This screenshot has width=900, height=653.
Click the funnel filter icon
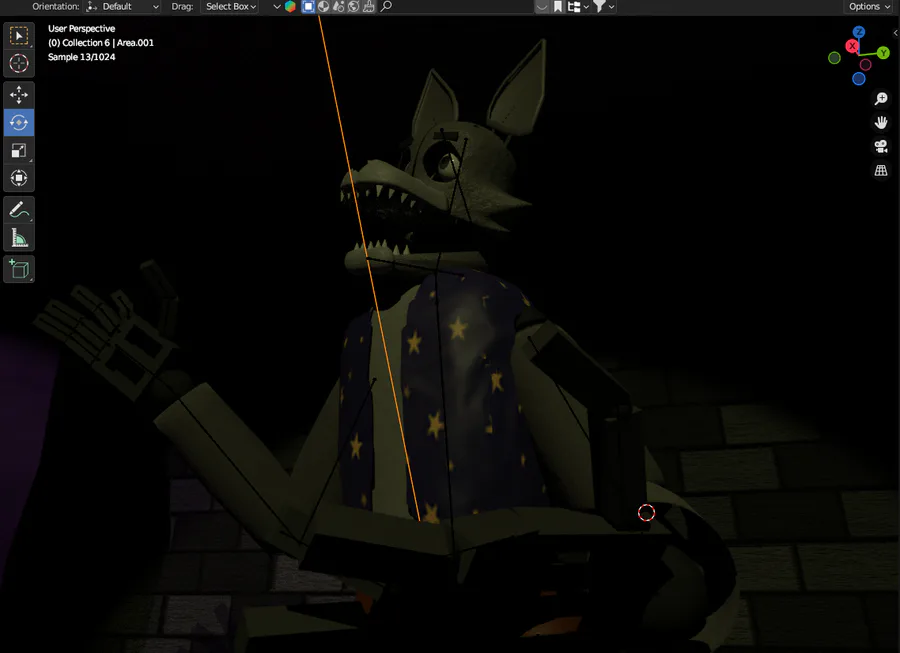pos(599,6)
